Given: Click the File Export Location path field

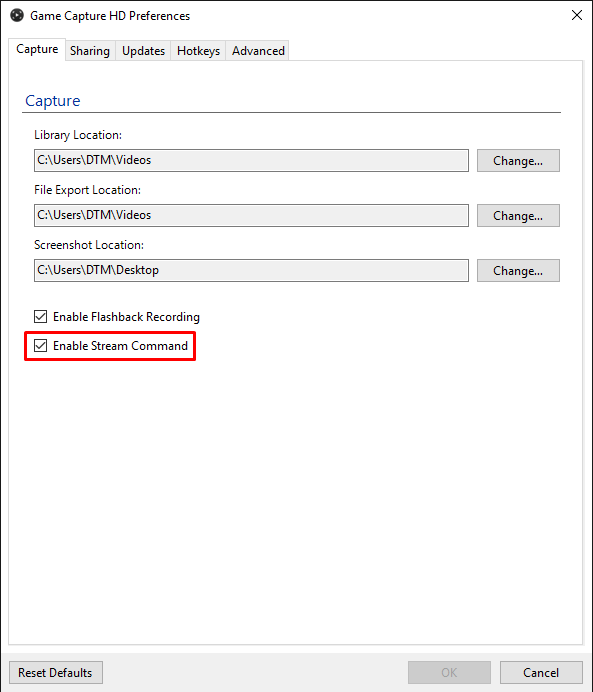Looking at the screenshot, I should (x=251, y=215).
